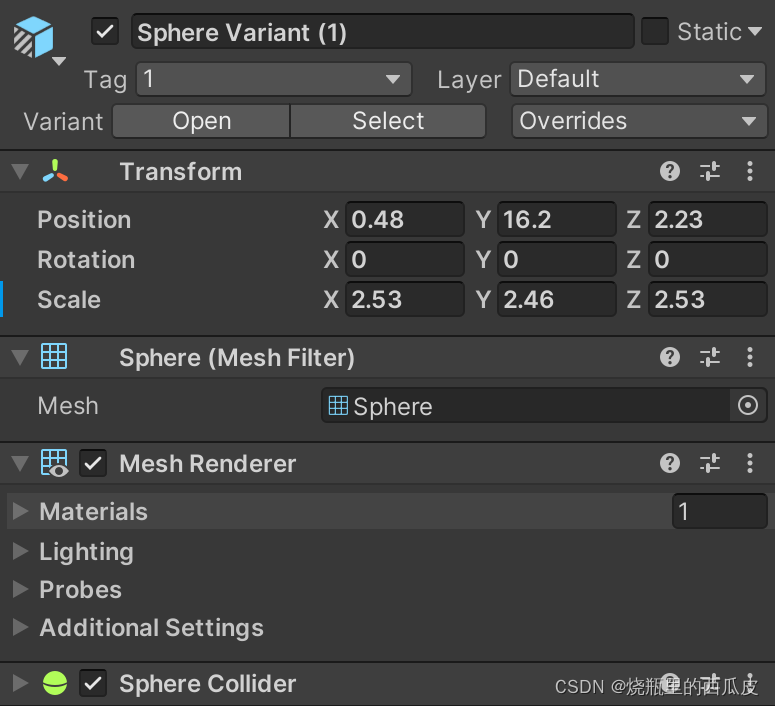Viewport: 775px width, 706px height.
Task: Click the Mesh Filter grid icon
Action: coord(54,356)
